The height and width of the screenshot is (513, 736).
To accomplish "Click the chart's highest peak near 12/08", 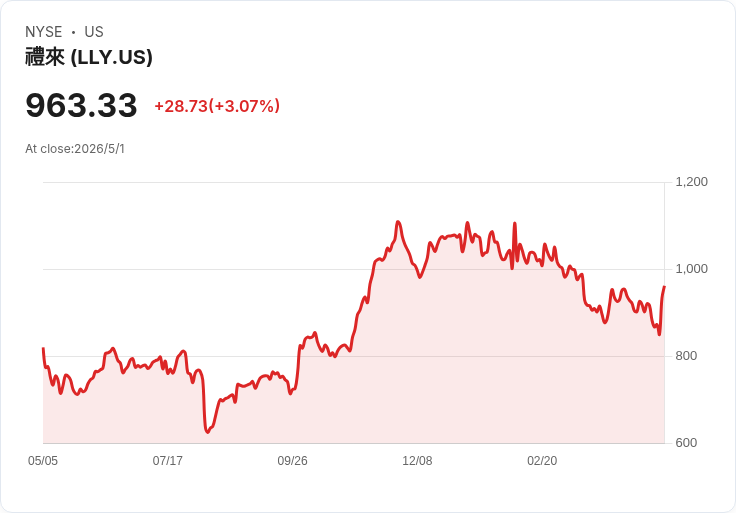I will (x=398, y=222).
